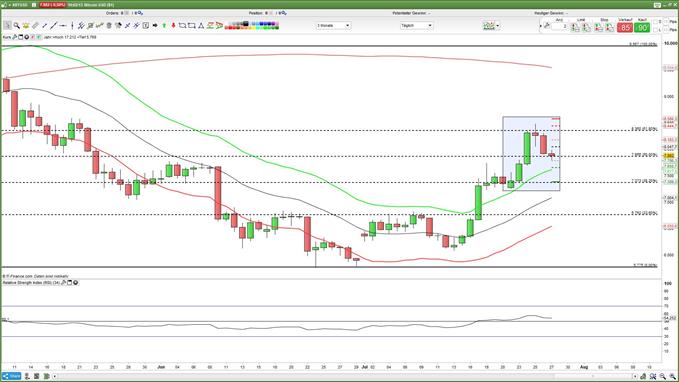Pick the black color swatch

pos(246,23)
